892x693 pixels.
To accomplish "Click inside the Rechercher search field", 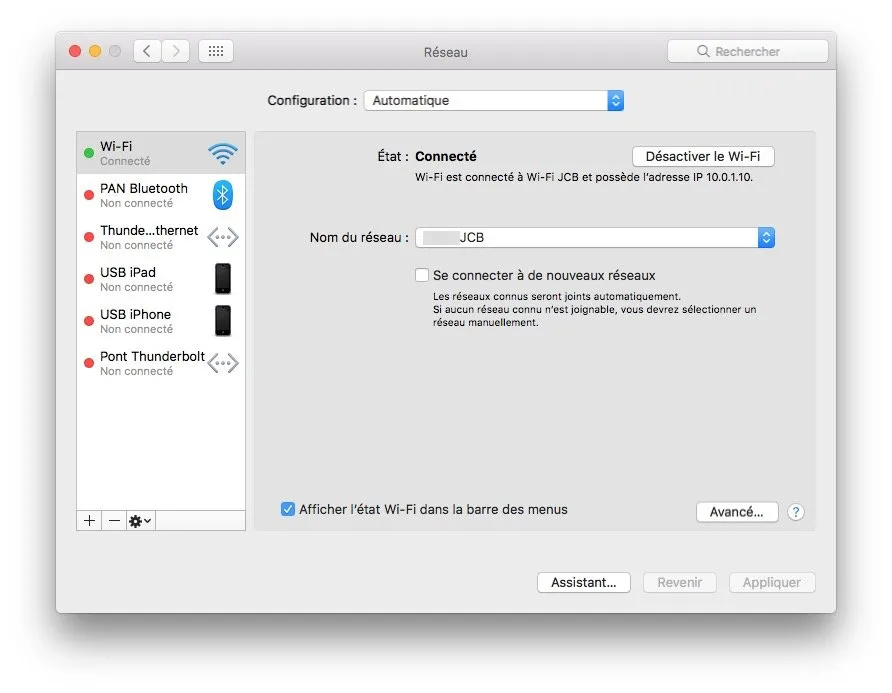I will pos(748,50).
